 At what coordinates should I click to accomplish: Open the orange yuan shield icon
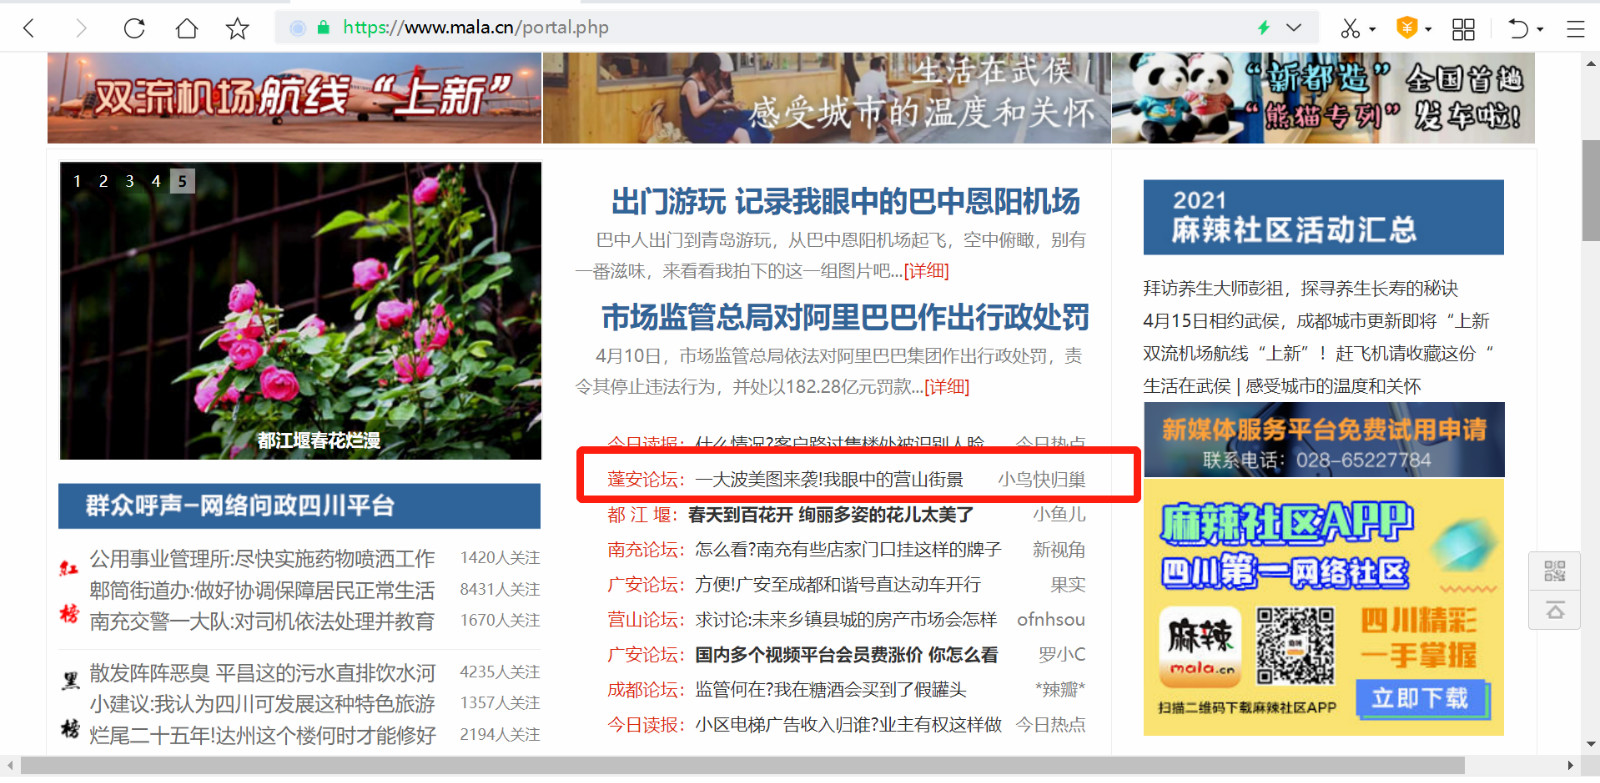1407,28
